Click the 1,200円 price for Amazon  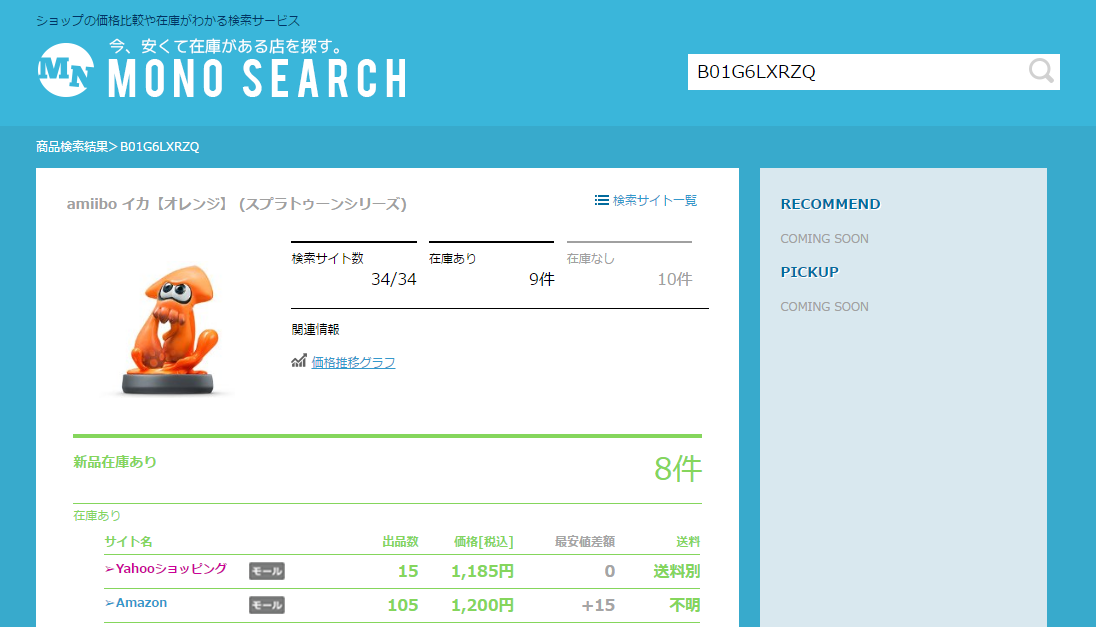point(482,605)
